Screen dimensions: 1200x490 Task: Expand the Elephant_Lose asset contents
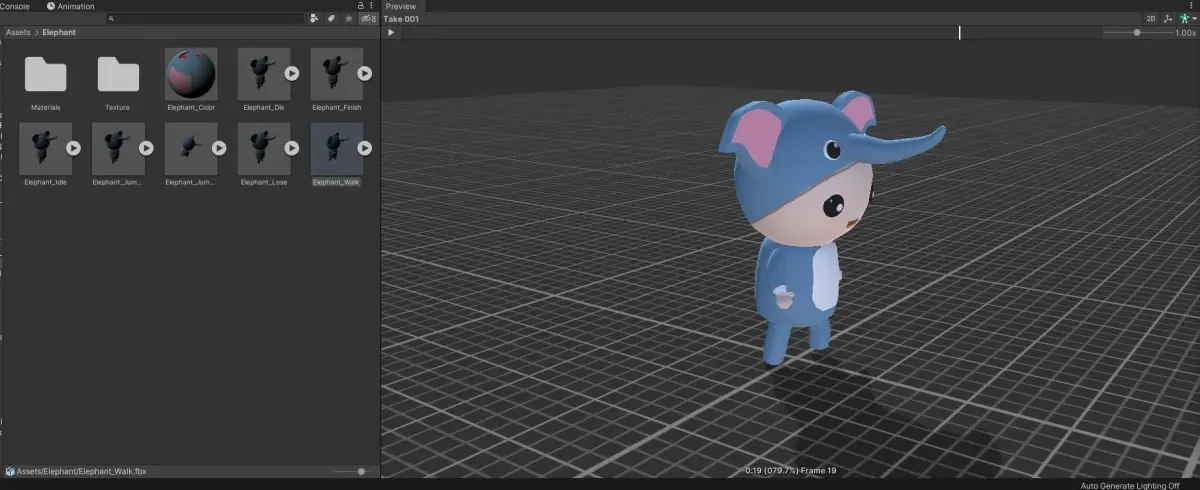pos(292,148)
